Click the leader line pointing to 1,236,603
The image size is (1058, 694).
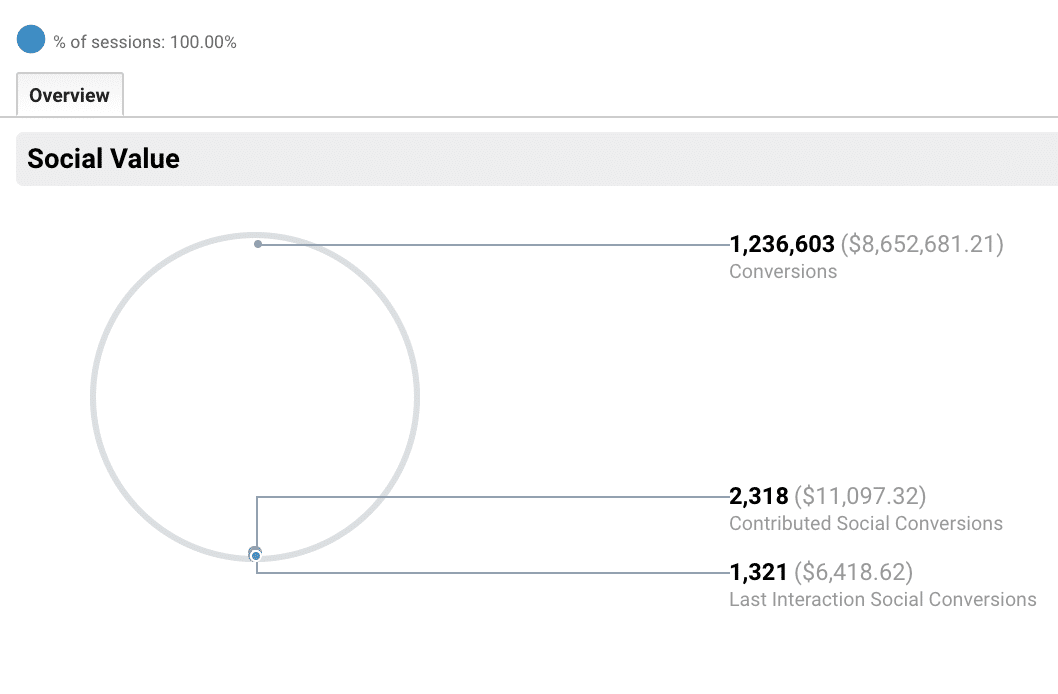pyautogui.click(x=500, y=244)
